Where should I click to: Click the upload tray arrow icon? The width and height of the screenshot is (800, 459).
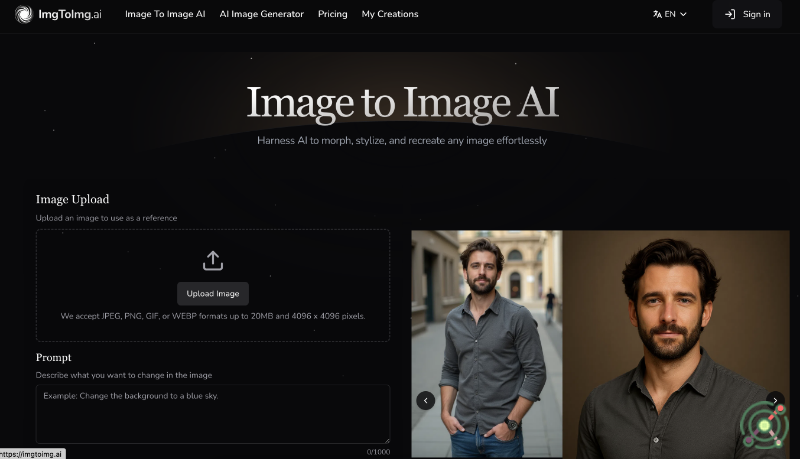[213, 261]
